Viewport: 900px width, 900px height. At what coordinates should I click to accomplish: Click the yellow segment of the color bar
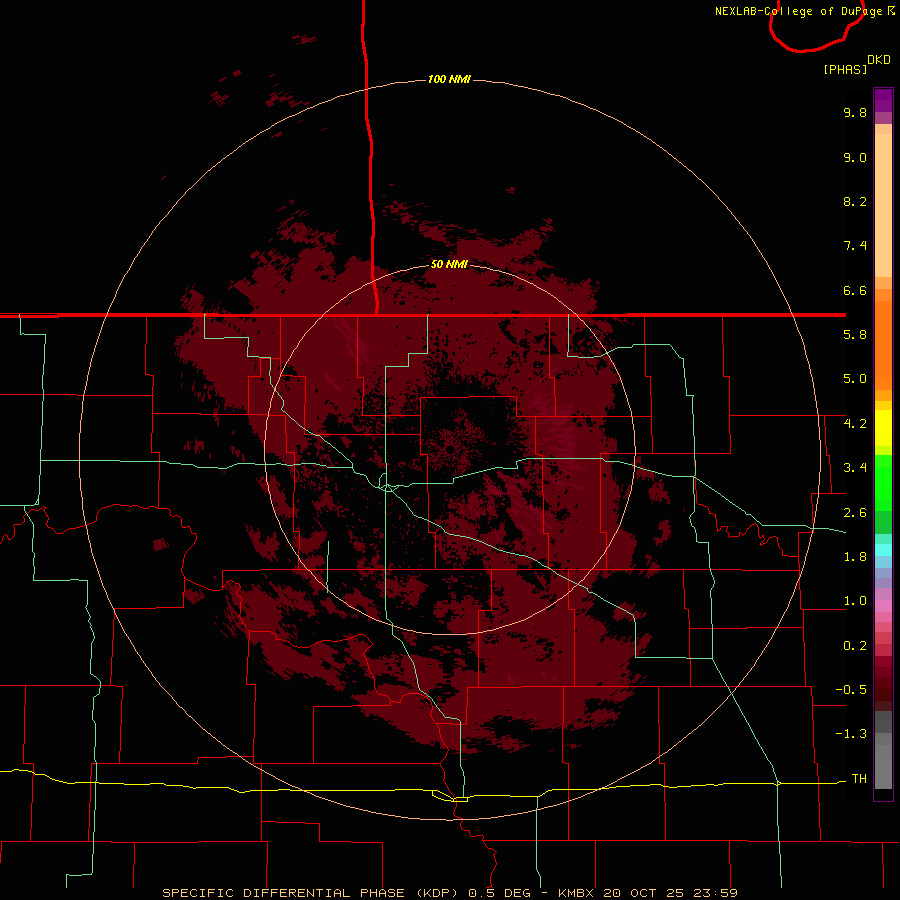click(x=883, y=428)
